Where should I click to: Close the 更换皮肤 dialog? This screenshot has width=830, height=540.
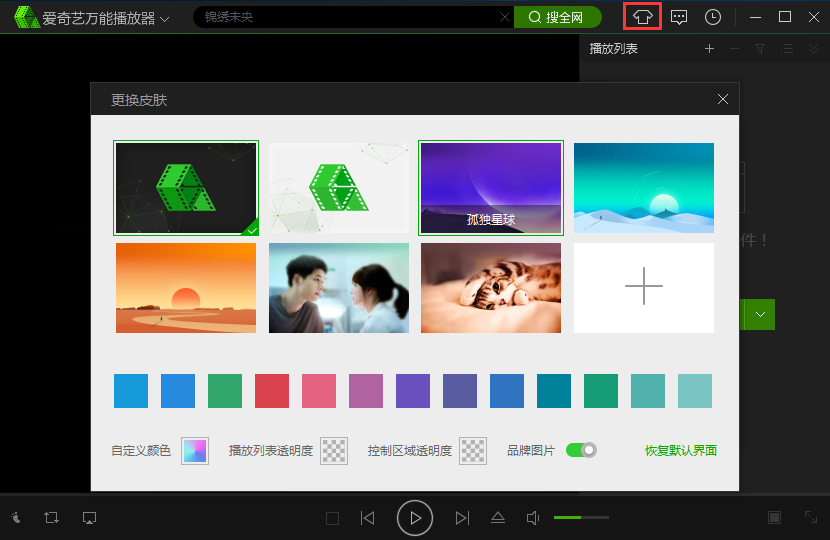(723, 99)
